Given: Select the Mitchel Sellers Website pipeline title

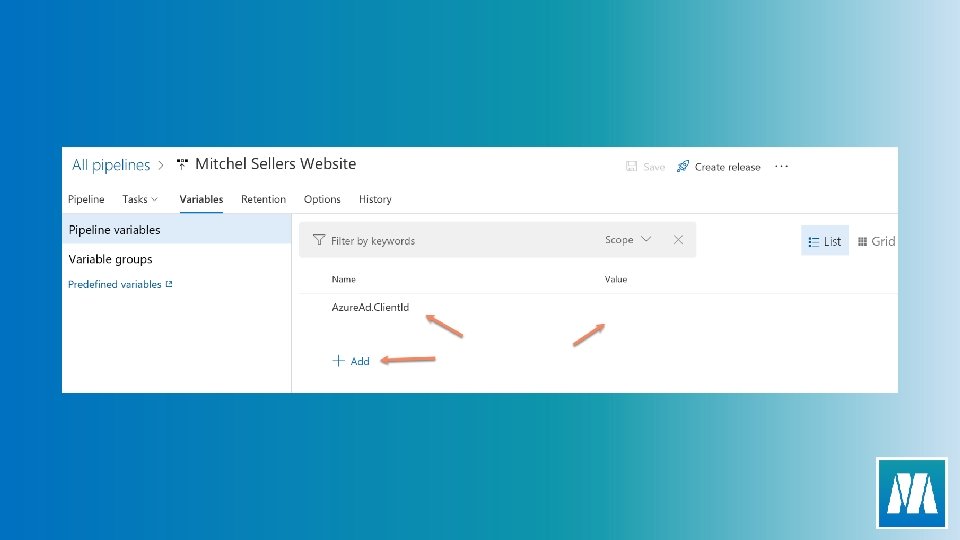Looking at the screenshot, I should [276, 164].
